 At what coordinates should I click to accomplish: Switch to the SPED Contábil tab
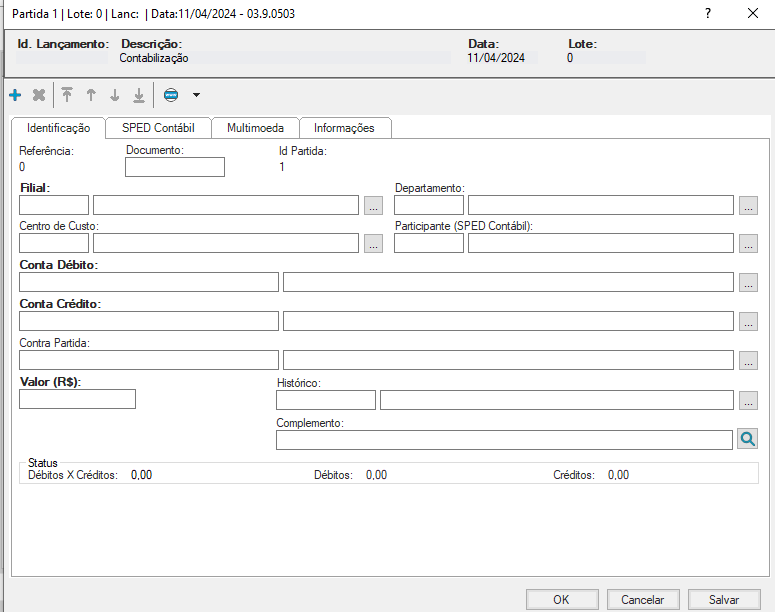[158, 128]
